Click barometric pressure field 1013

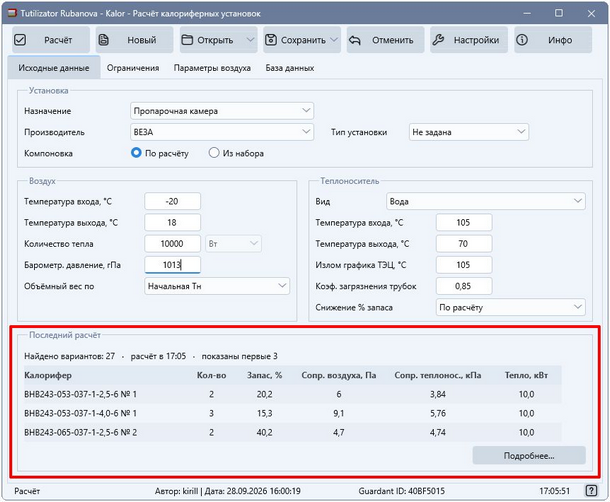pyautogui.click(x=173, y=265)
